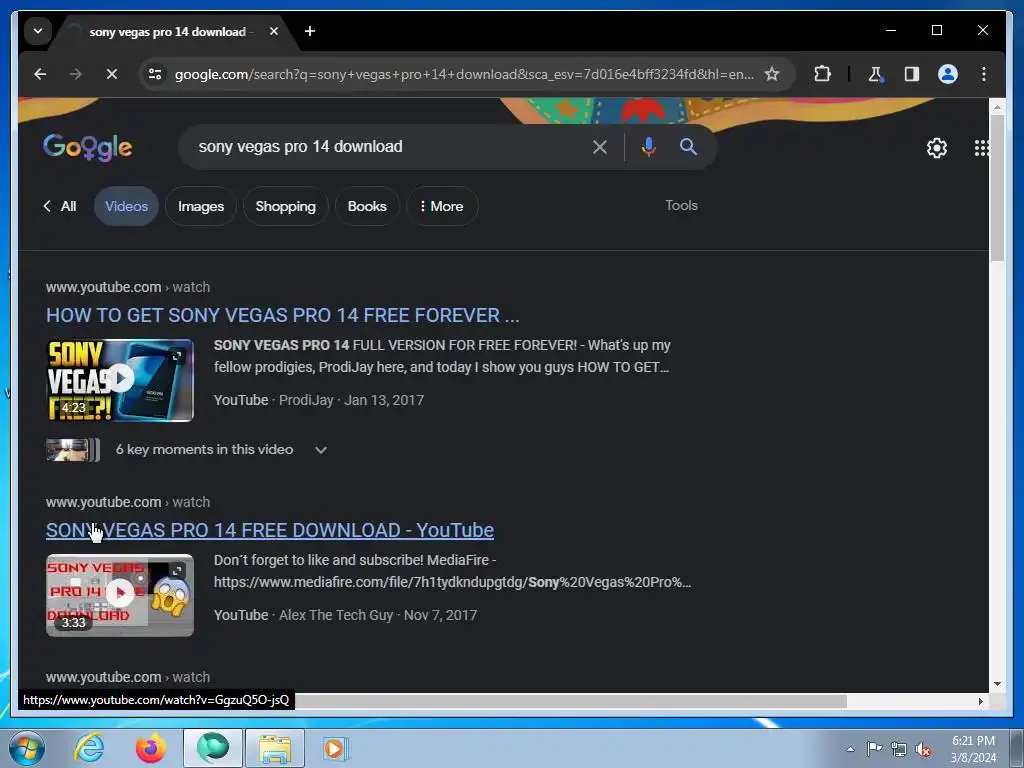Stop loading the page
The image size is (1024, 768).
pos(112,74)
